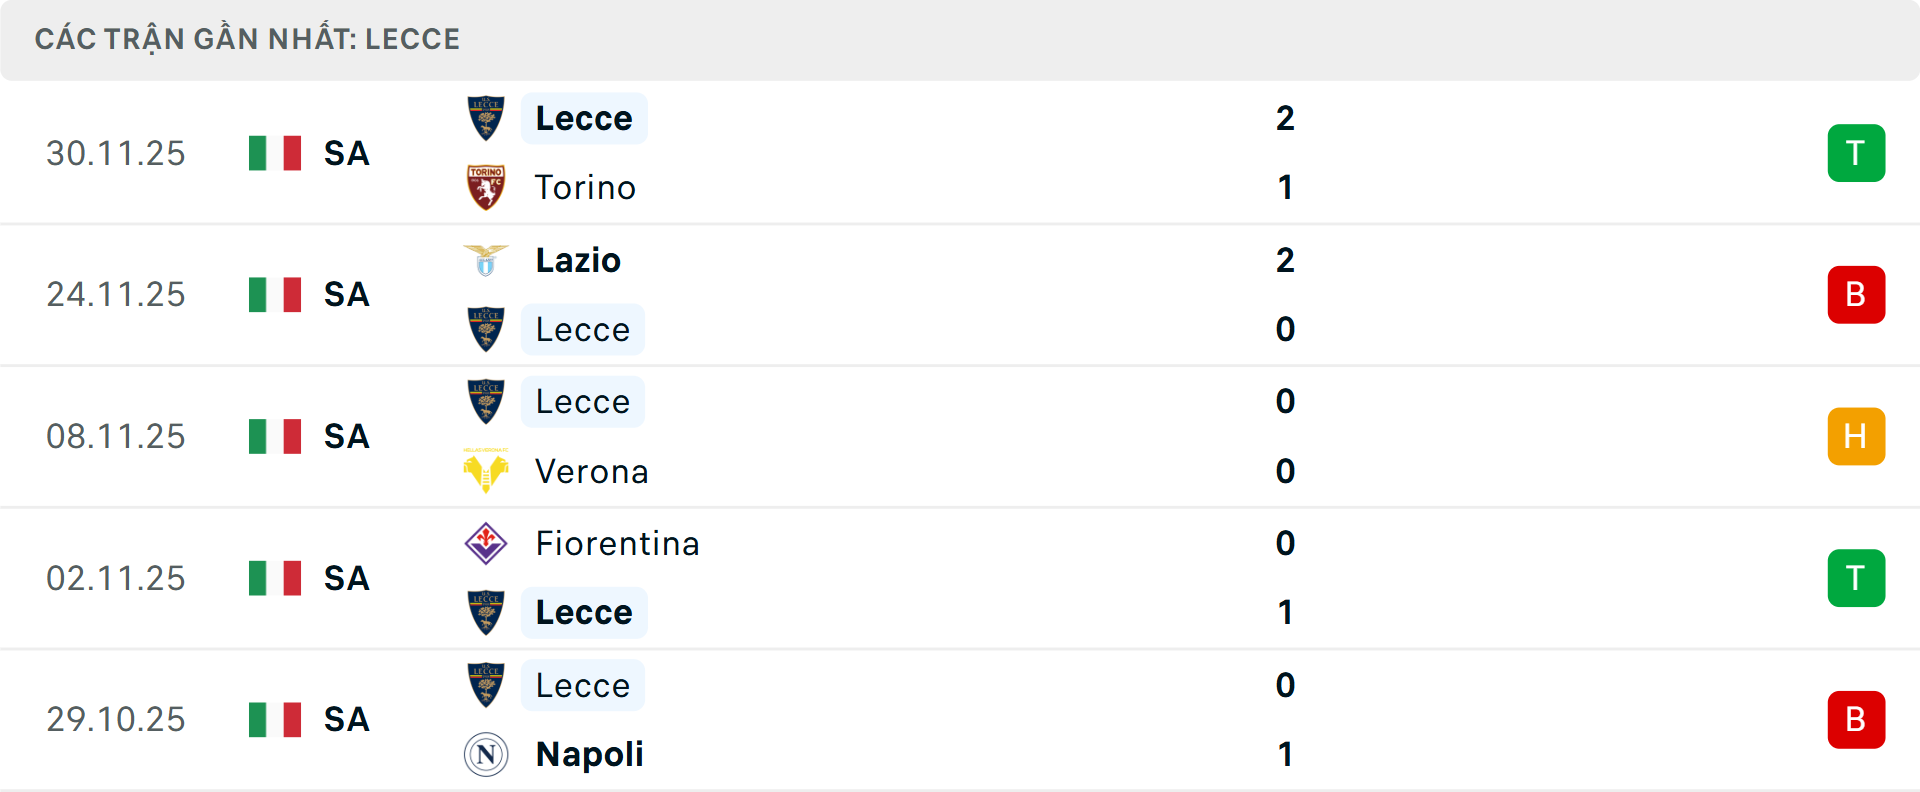Open the Fiorentina team link
The height and width of the screenshot is (792, 1920).
[x=617, y=543]
